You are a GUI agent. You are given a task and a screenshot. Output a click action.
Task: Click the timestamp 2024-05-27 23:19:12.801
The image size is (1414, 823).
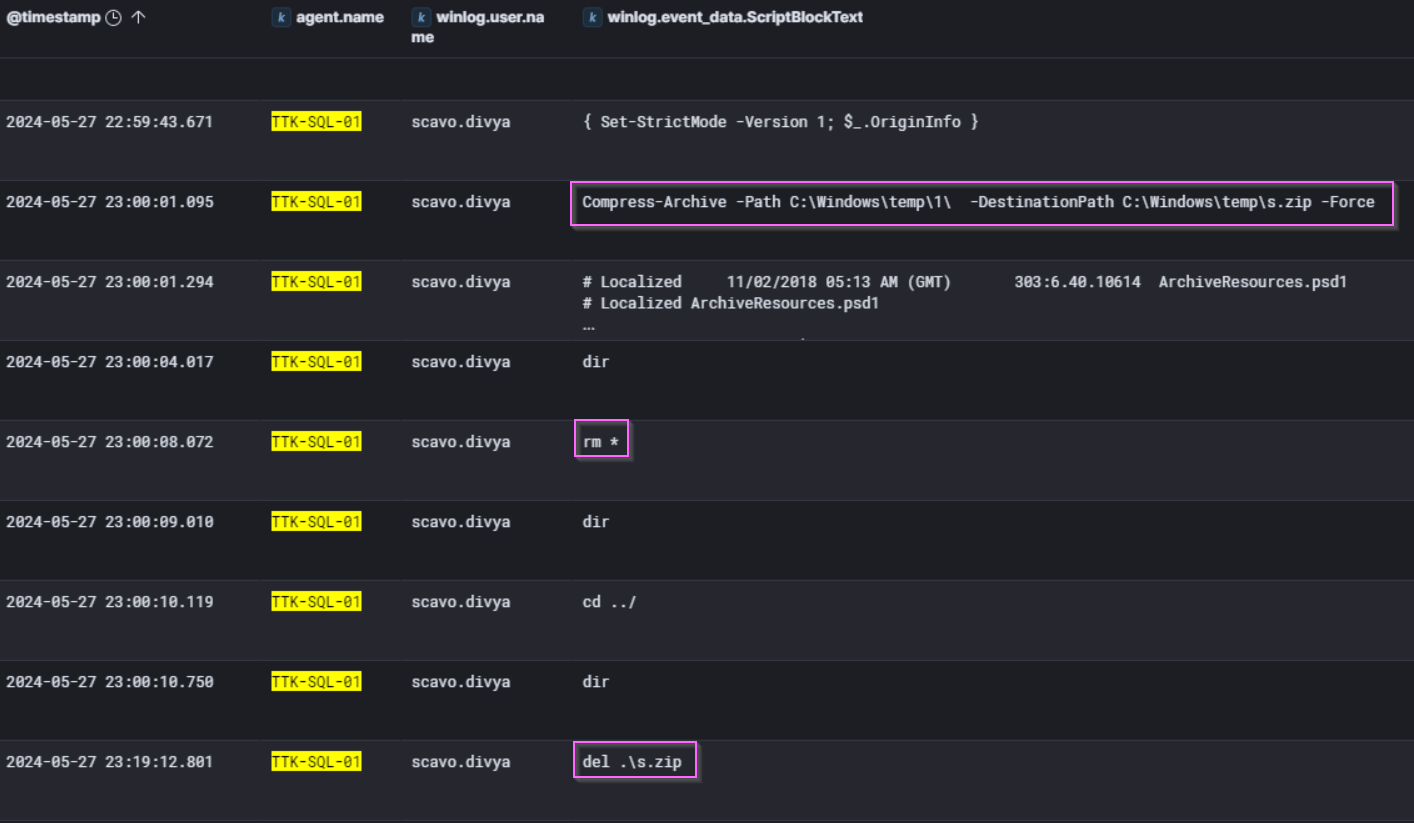tap(109, 762)
